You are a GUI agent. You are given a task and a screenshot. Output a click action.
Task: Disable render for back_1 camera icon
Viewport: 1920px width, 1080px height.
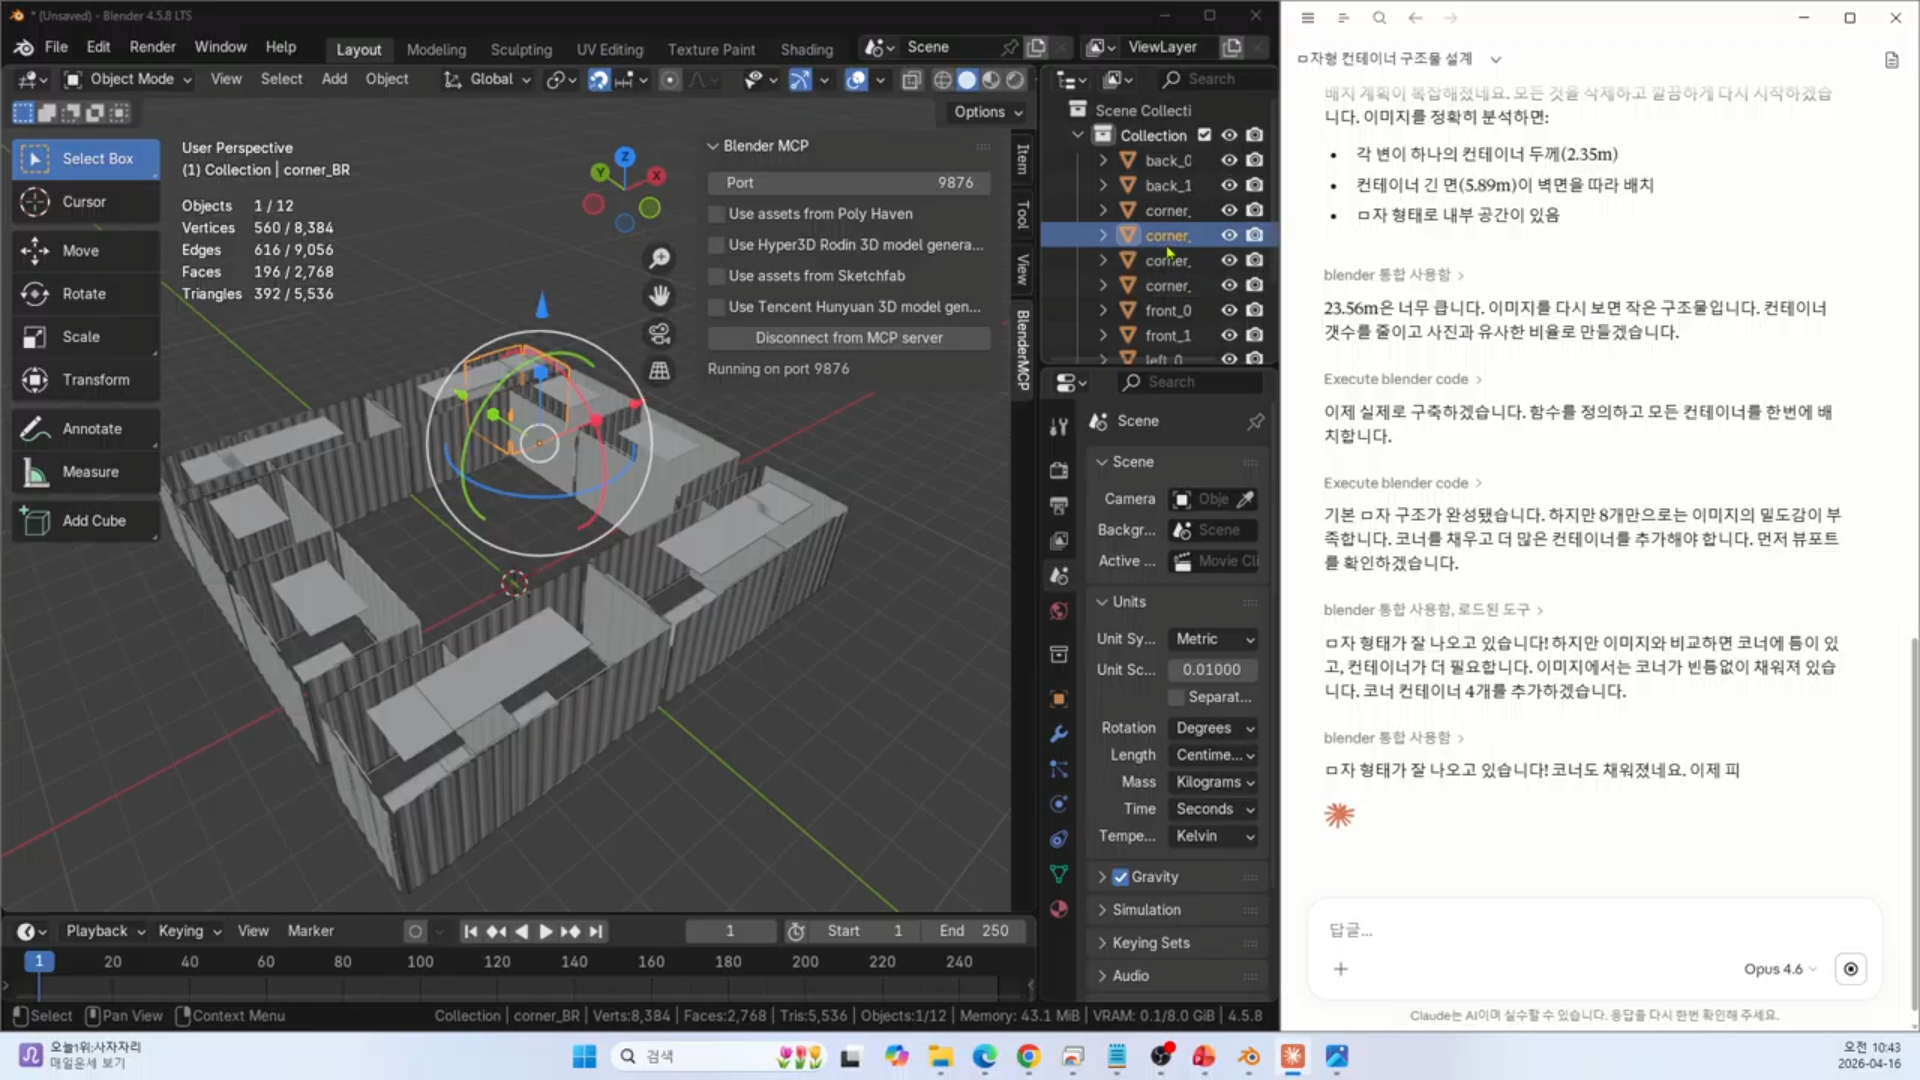(1255, 185)
